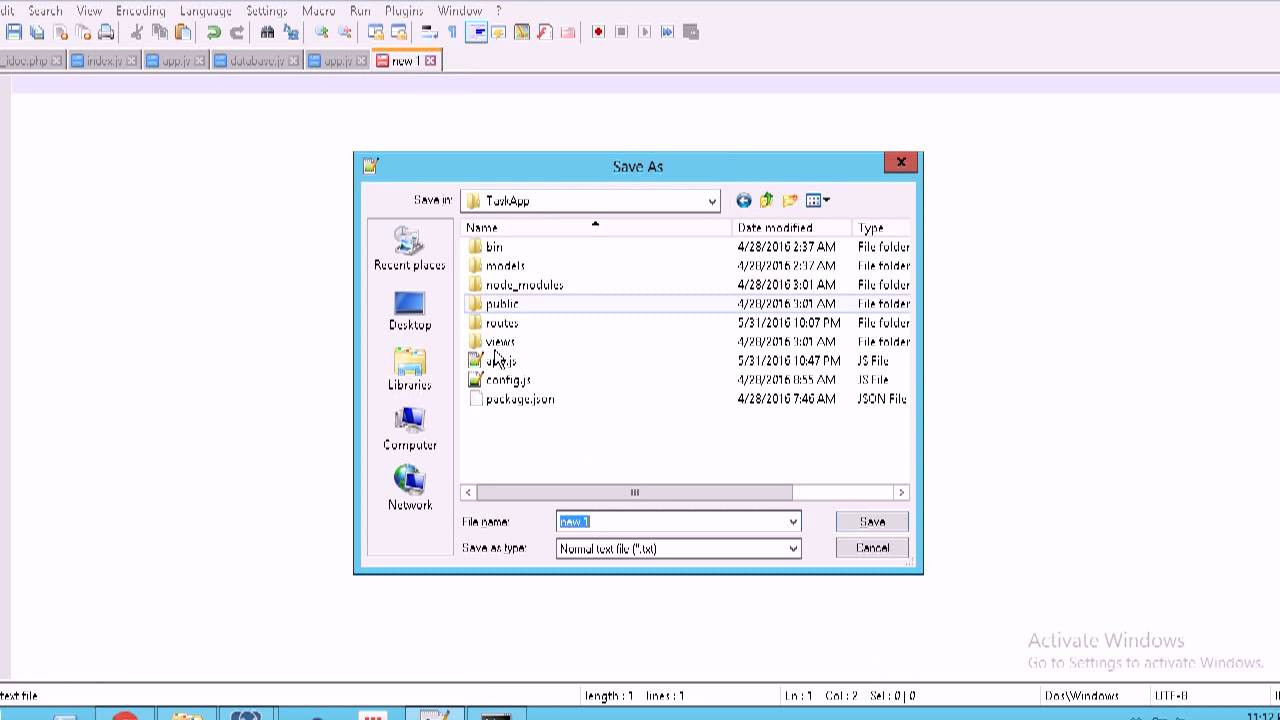Open the View Menu dropdown in Save As

(x=817, y=201)
